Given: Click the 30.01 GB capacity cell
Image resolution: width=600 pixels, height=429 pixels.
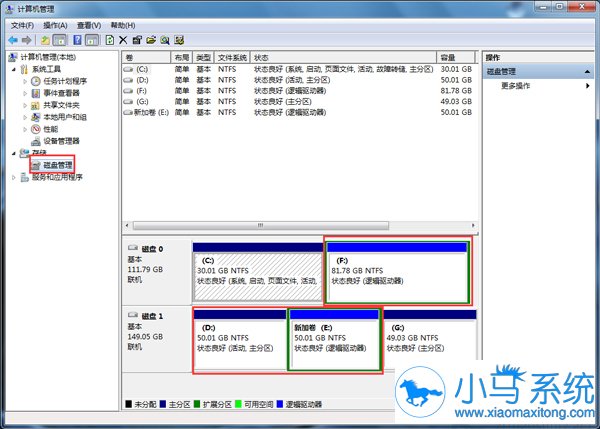Looking at the screenshot, I should tap(456, 69).
